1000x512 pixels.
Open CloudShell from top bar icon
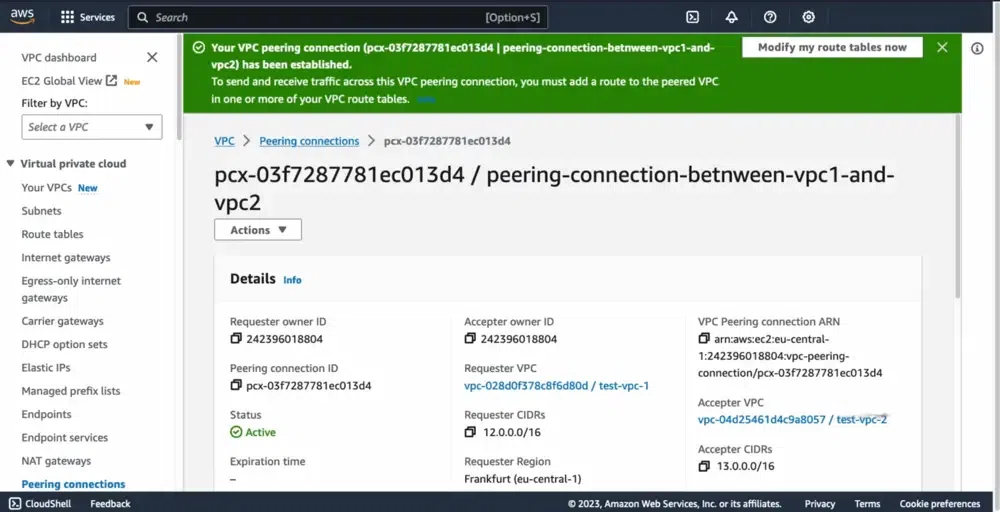pyautogui.click(x=693, y=17)
